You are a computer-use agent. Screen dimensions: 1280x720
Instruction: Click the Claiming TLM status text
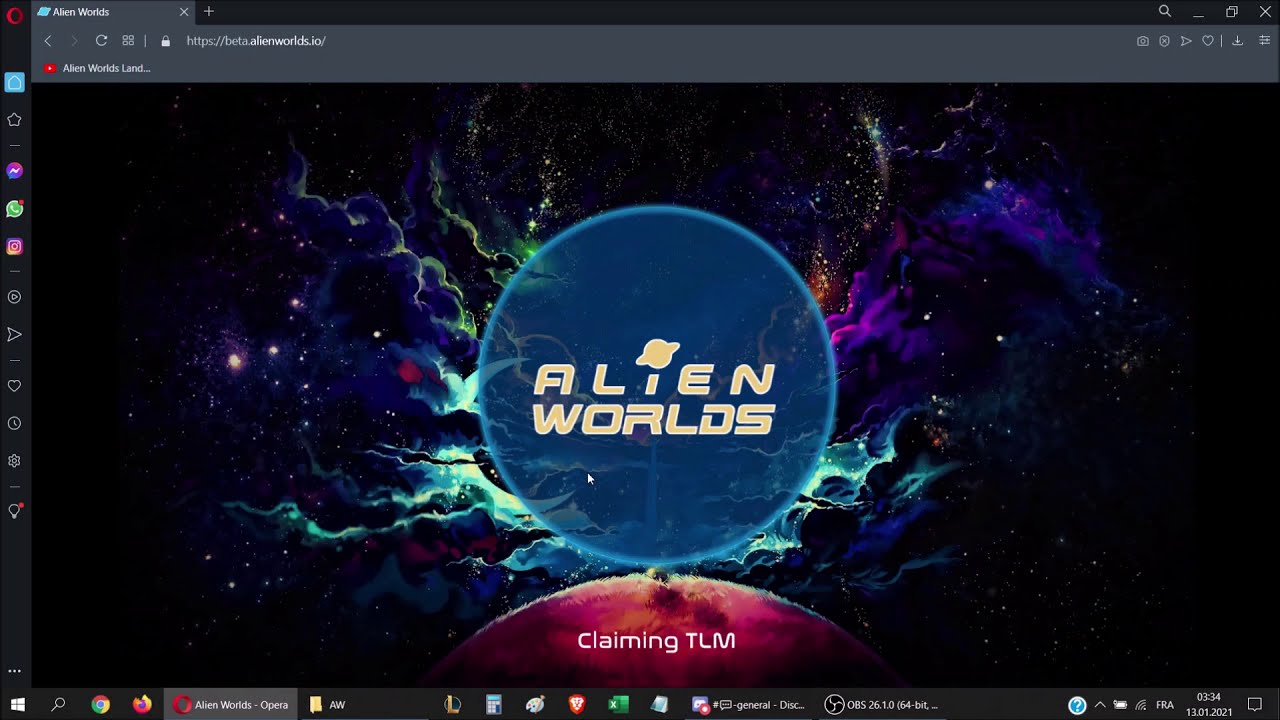[656, 641]
